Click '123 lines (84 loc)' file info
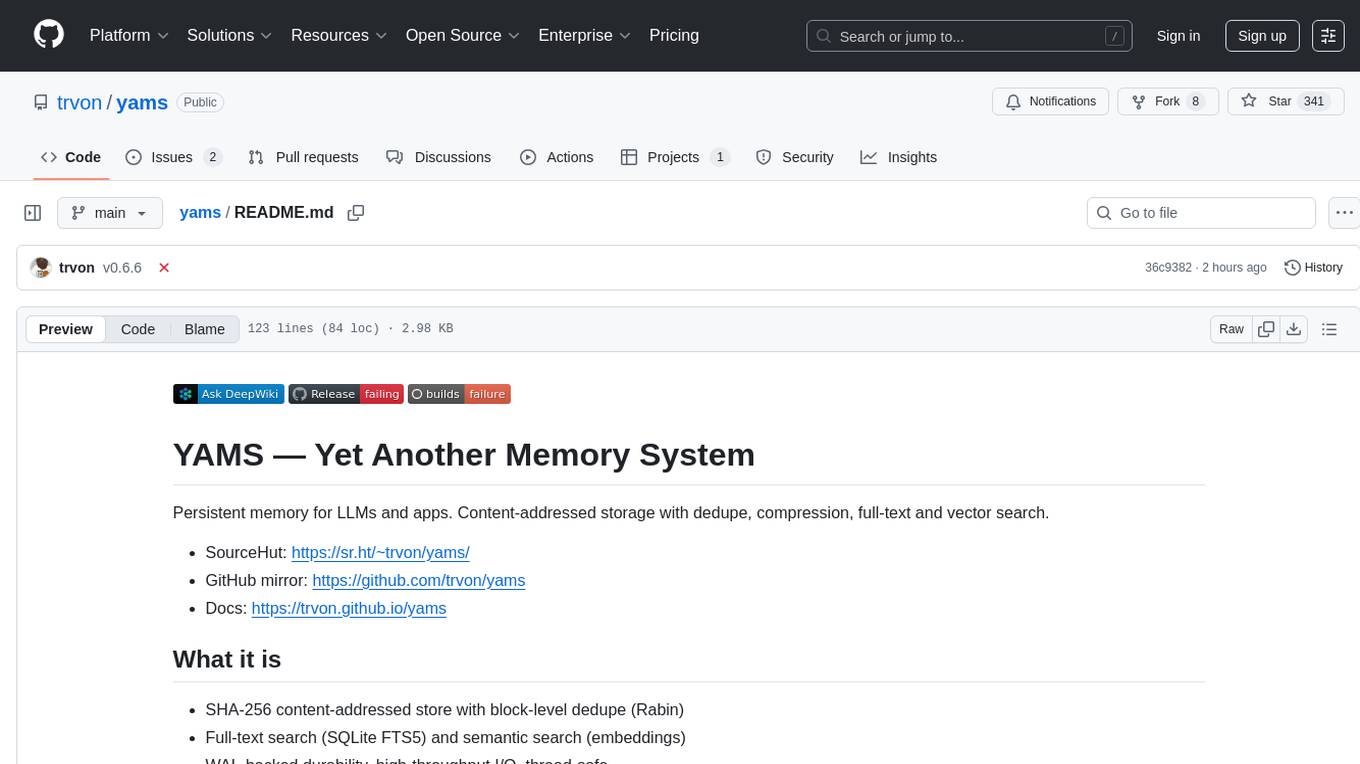This screenshot has width=1360, height=764. tap(312, 329)
